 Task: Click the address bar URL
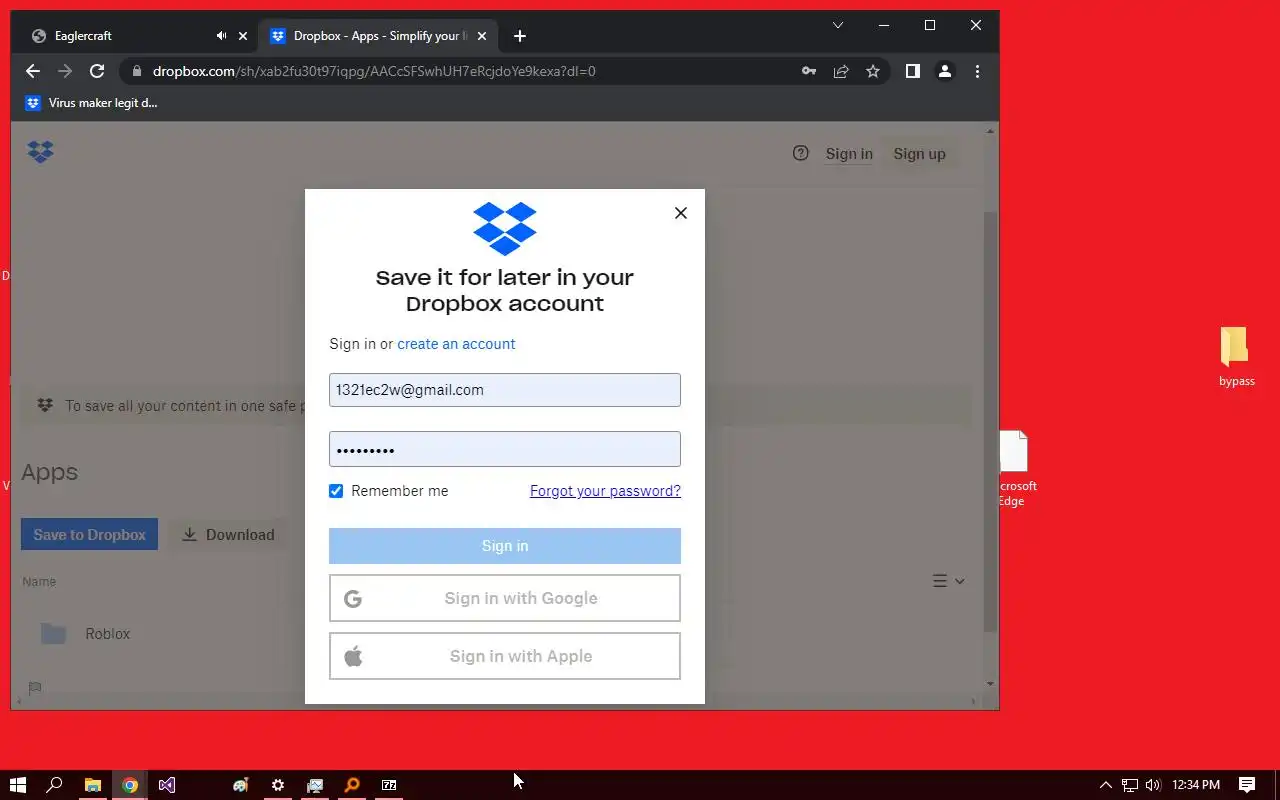coord(374,71)
